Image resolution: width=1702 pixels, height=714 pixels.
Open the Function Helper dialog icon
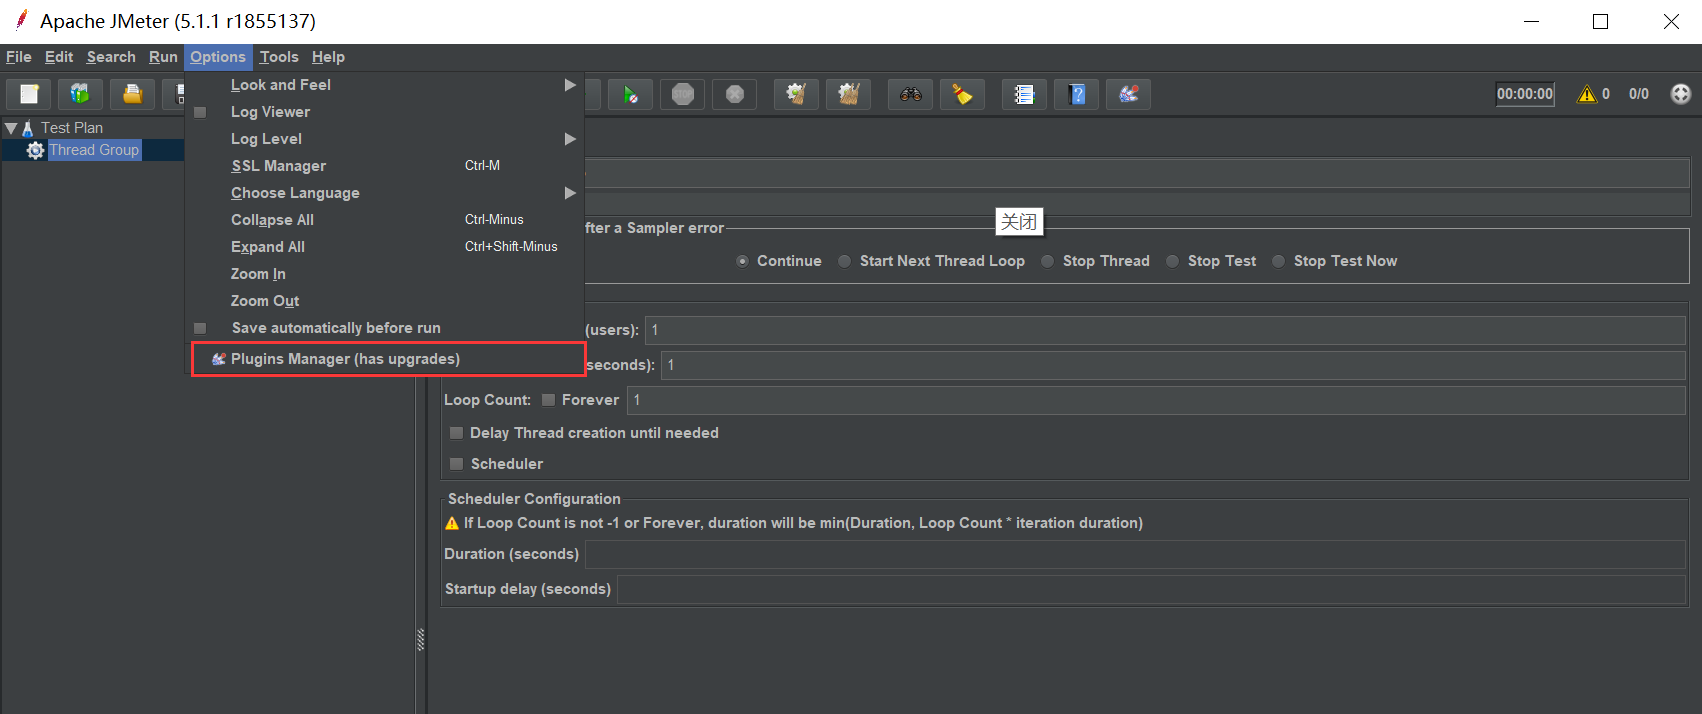coord(1025,94)
